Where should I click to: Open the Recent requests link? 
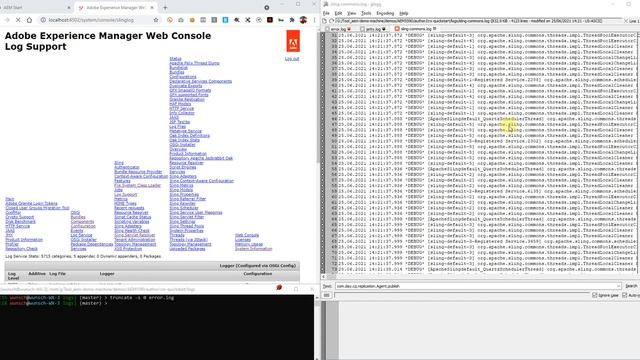pos(129,208)
